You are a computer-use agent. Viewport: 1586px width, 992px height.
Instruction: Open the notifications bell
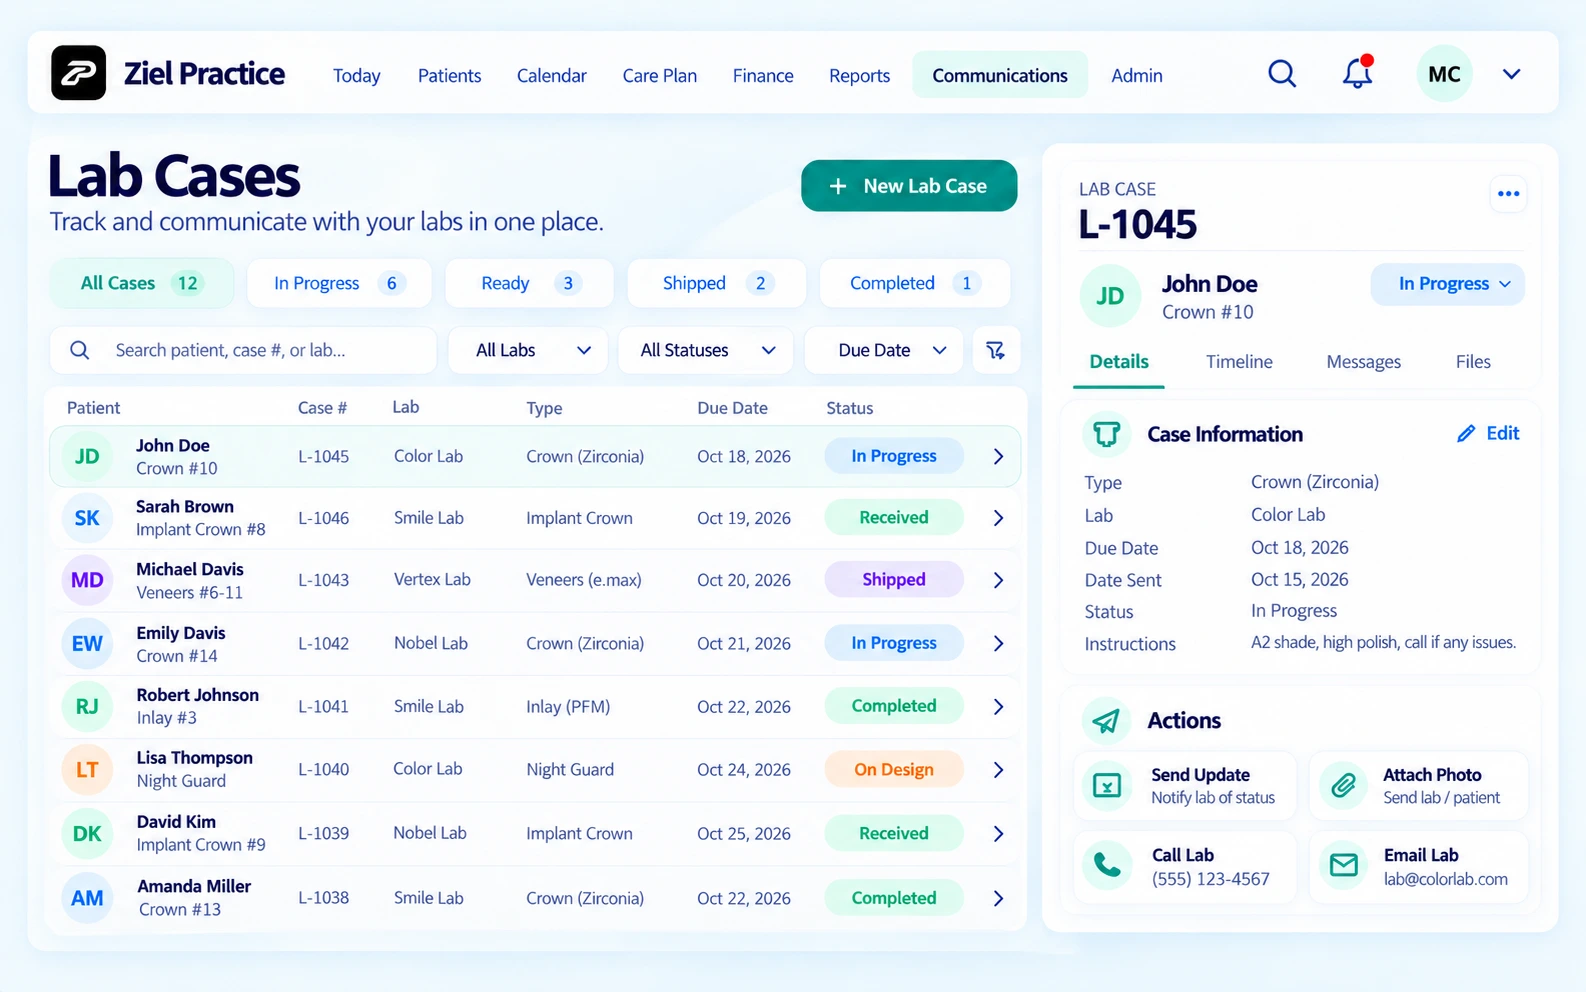pos(1357,73)
